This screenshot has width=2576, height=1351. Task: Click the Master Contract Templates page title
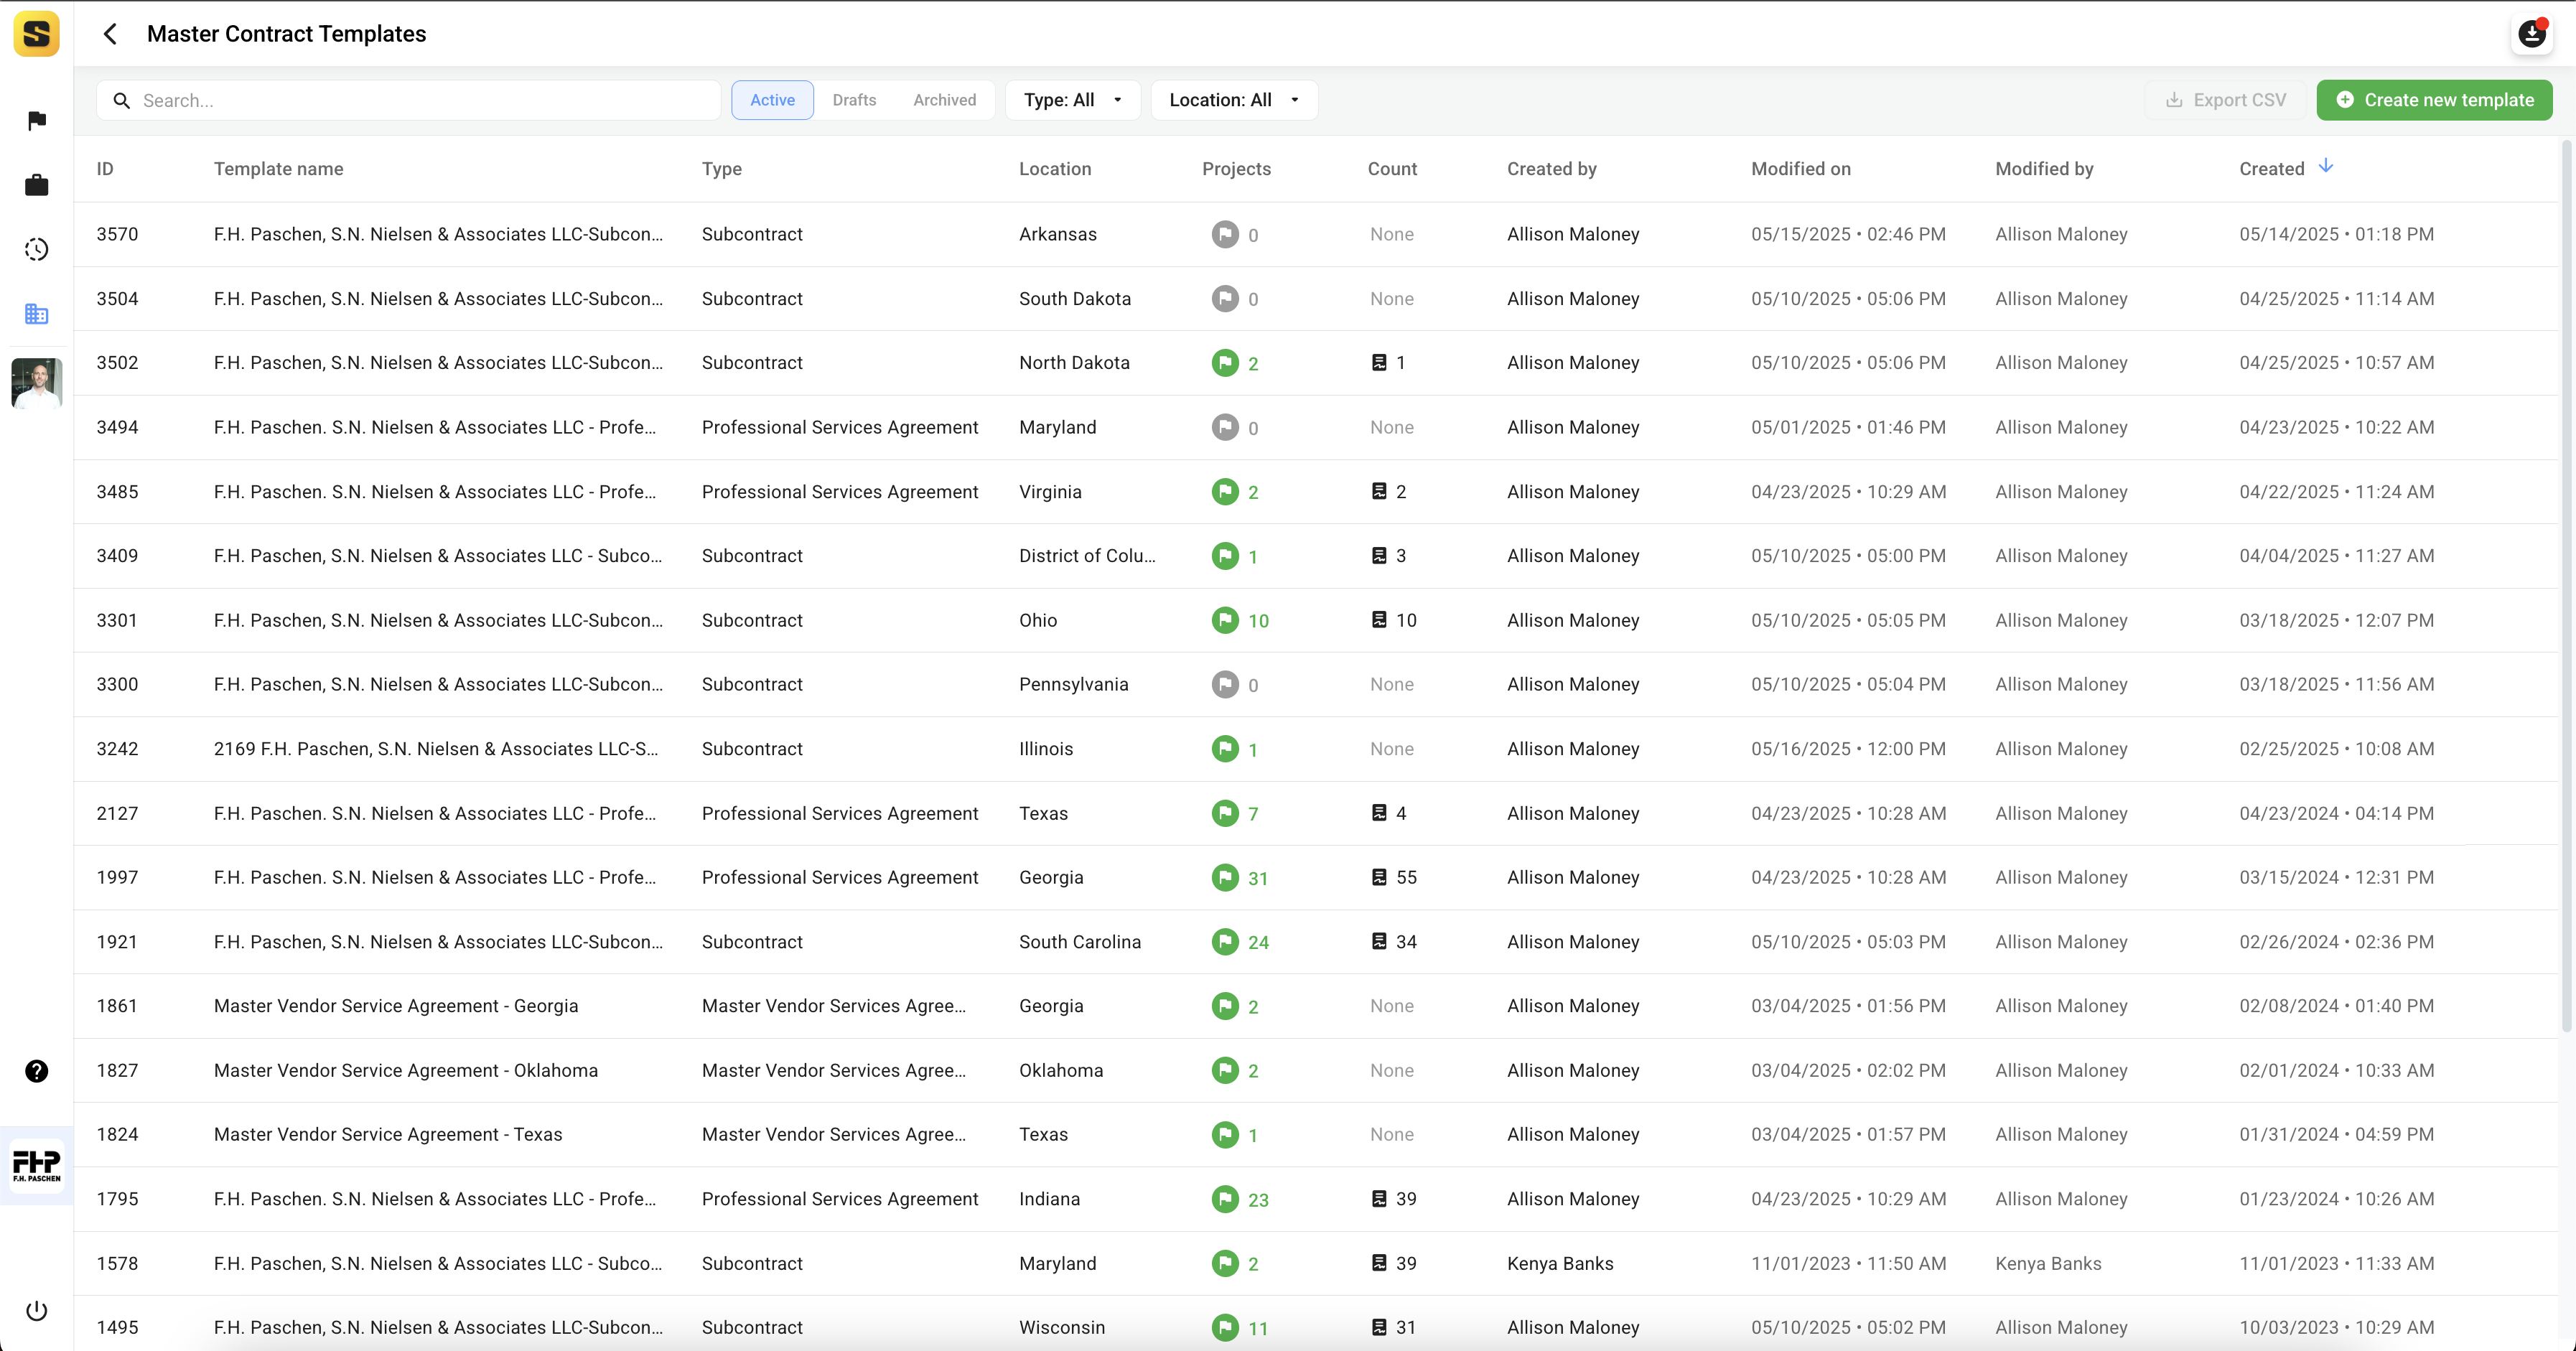click(286, 34)
